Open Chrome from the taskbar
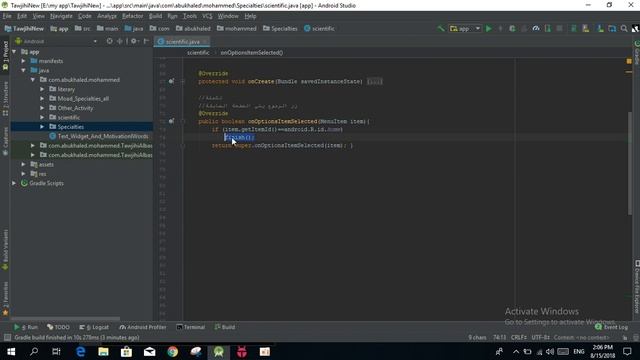 (173, 351)
